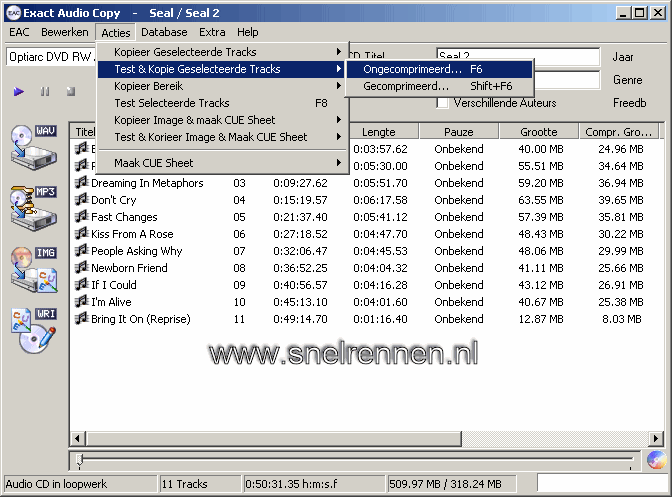Image resolution: width=672 pixels, height=497 pixels.
Task: Click the scrollbar left arrow
Action: click(x=78, y=439)
